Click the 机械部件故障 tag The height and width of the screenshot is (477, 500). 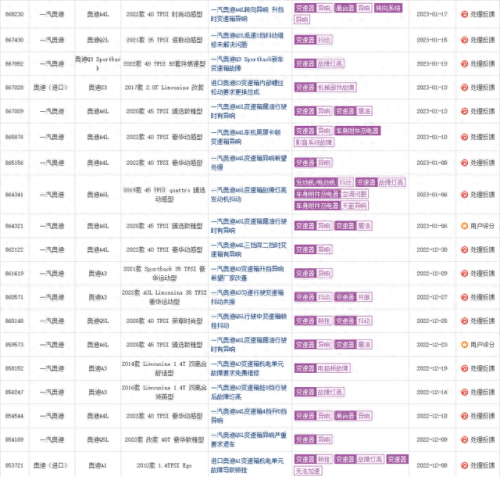(x=336, y=87)
